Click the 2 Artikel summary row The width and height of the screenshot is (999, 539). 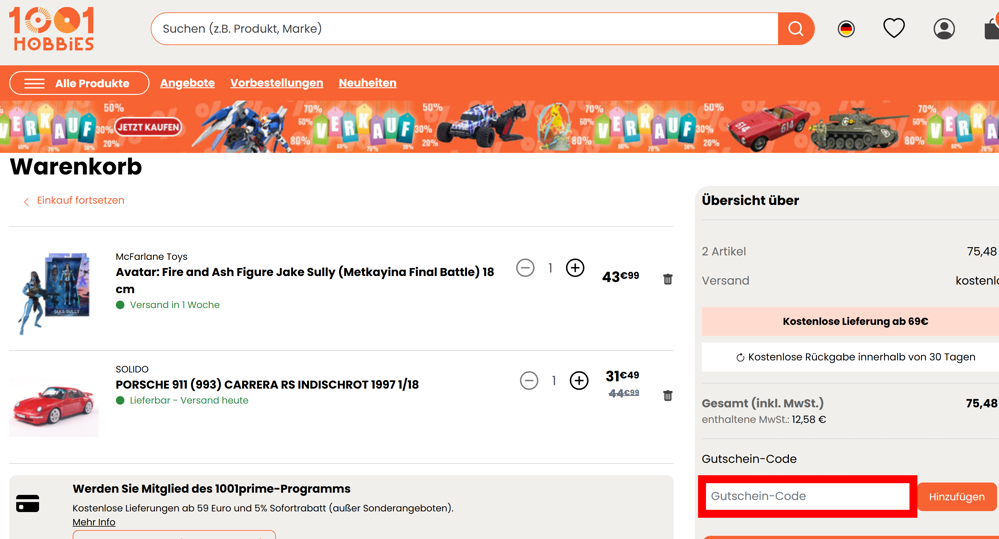(x=850, y=252)
